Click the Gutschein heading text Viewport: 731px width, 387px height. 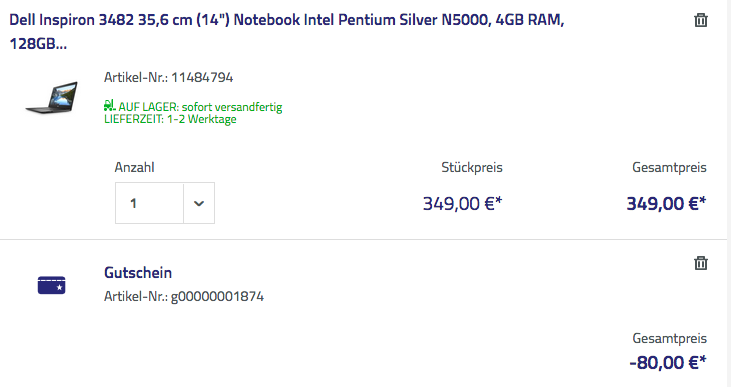point(138,272)
